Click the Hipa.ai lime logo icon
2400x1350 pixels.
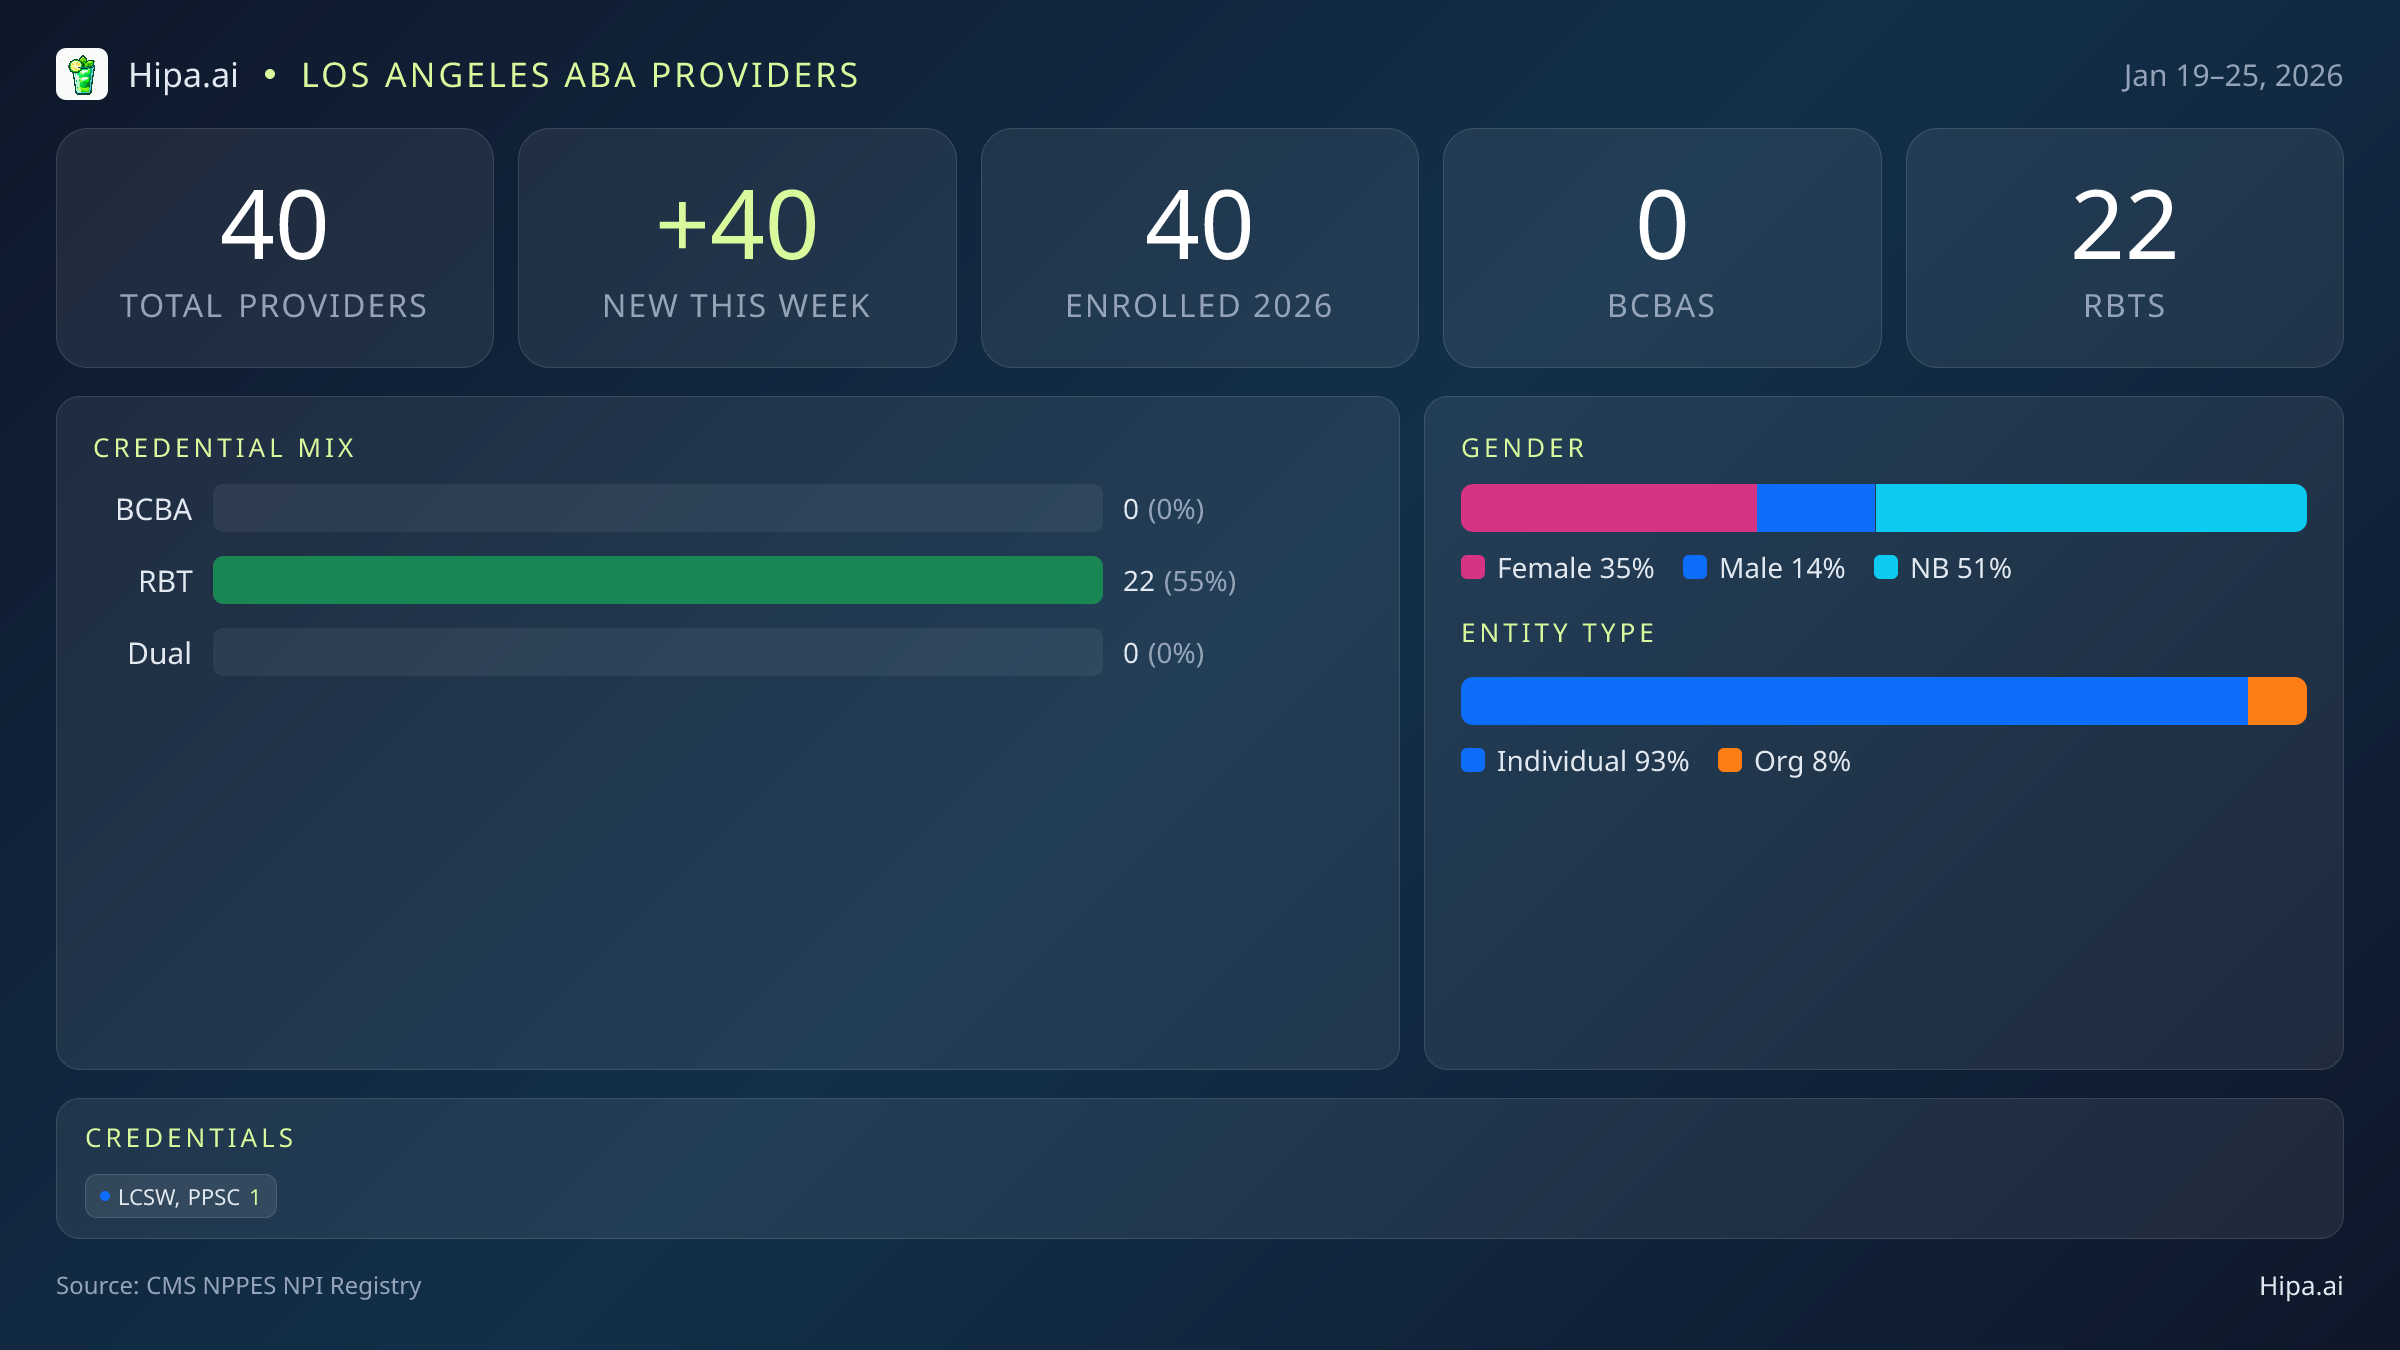tap(83, 74)
